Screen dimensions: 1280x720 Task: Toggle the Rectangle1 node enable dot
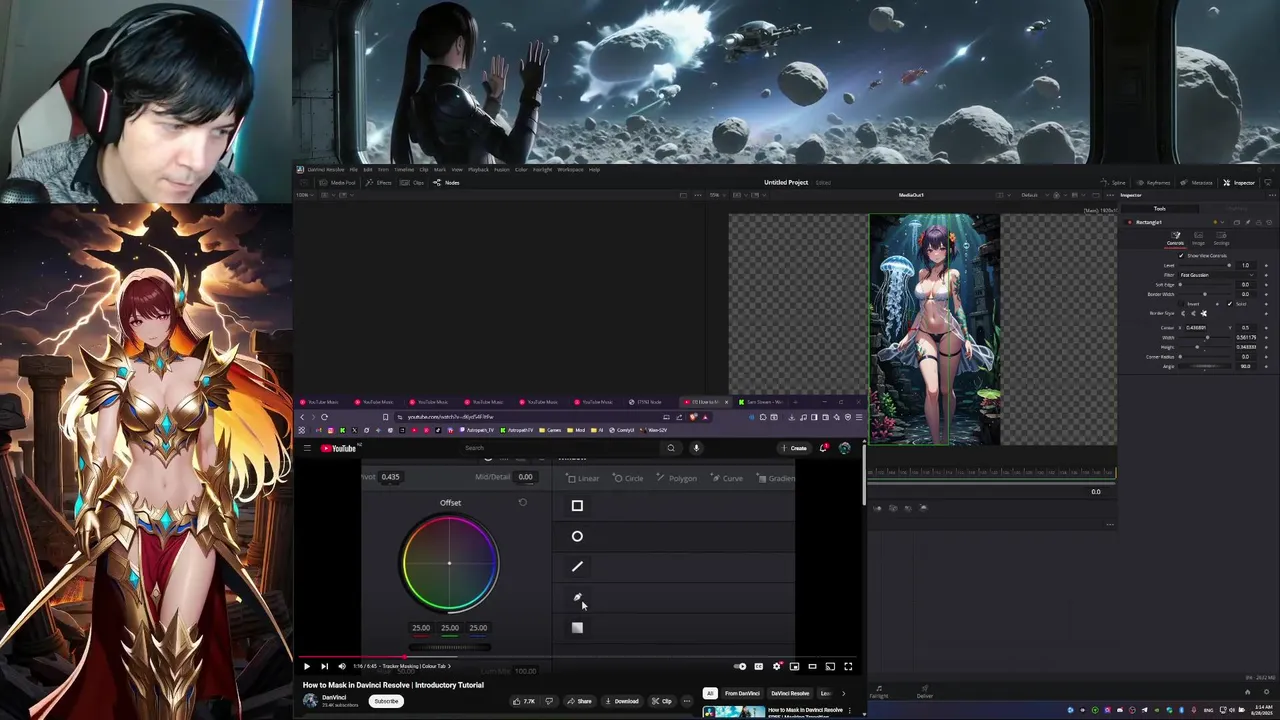click(x=1129, y=222)
